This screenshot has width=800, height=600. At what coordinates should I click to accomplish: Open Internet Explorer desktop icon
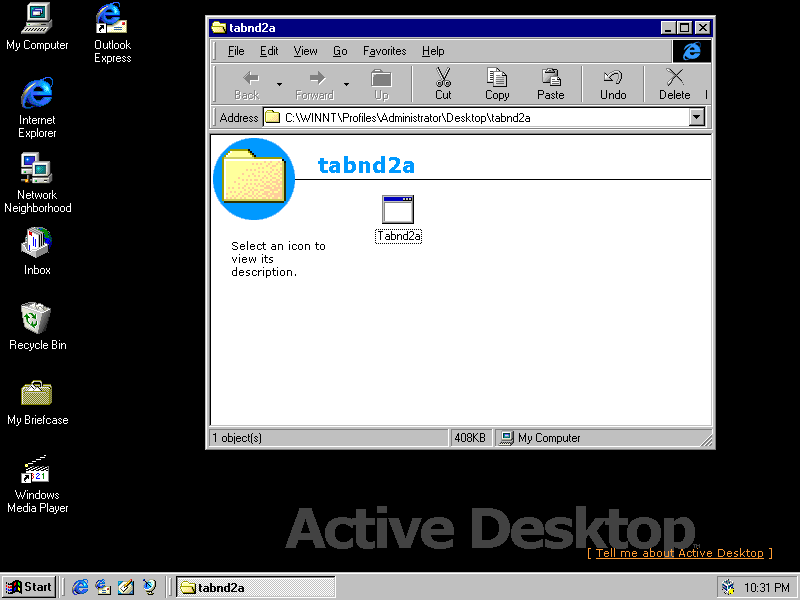click(37, 108)
